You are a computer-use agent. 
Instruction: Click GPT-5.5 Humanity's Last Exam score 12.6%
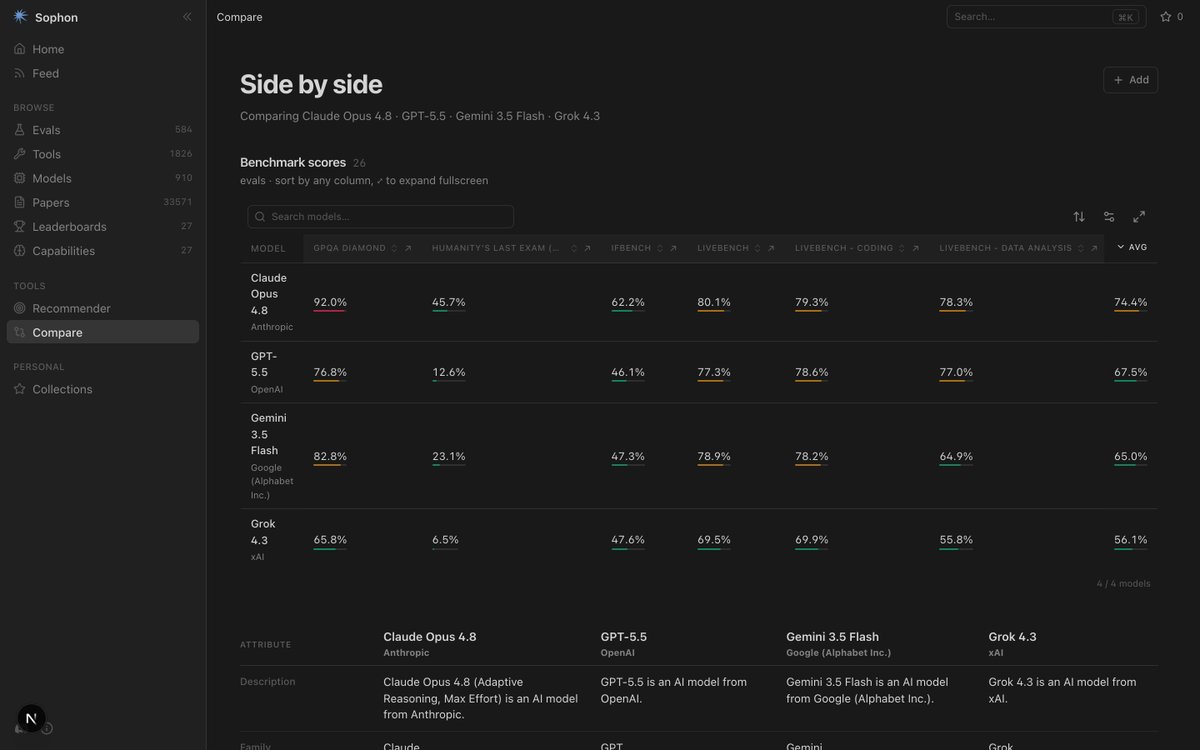(x=449, y=372)
